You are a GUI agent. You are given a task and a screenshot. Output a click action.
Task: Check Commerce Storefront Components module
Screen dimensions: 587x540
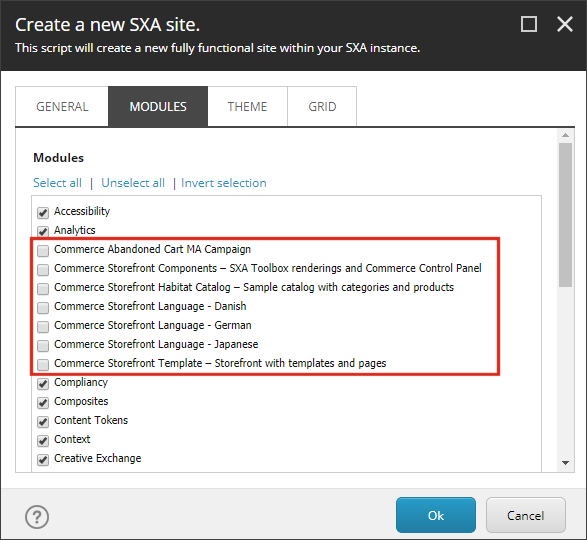[x=43, y=270]
